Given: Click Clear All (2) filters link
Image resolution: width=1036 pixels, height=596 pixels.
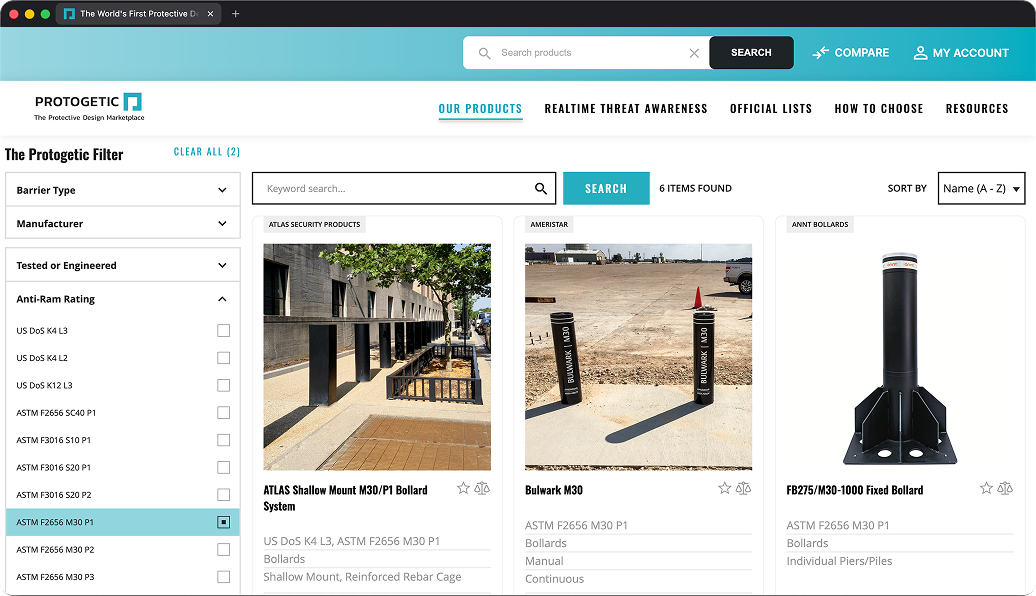Looking at the screenshot, I should (206, 152).
